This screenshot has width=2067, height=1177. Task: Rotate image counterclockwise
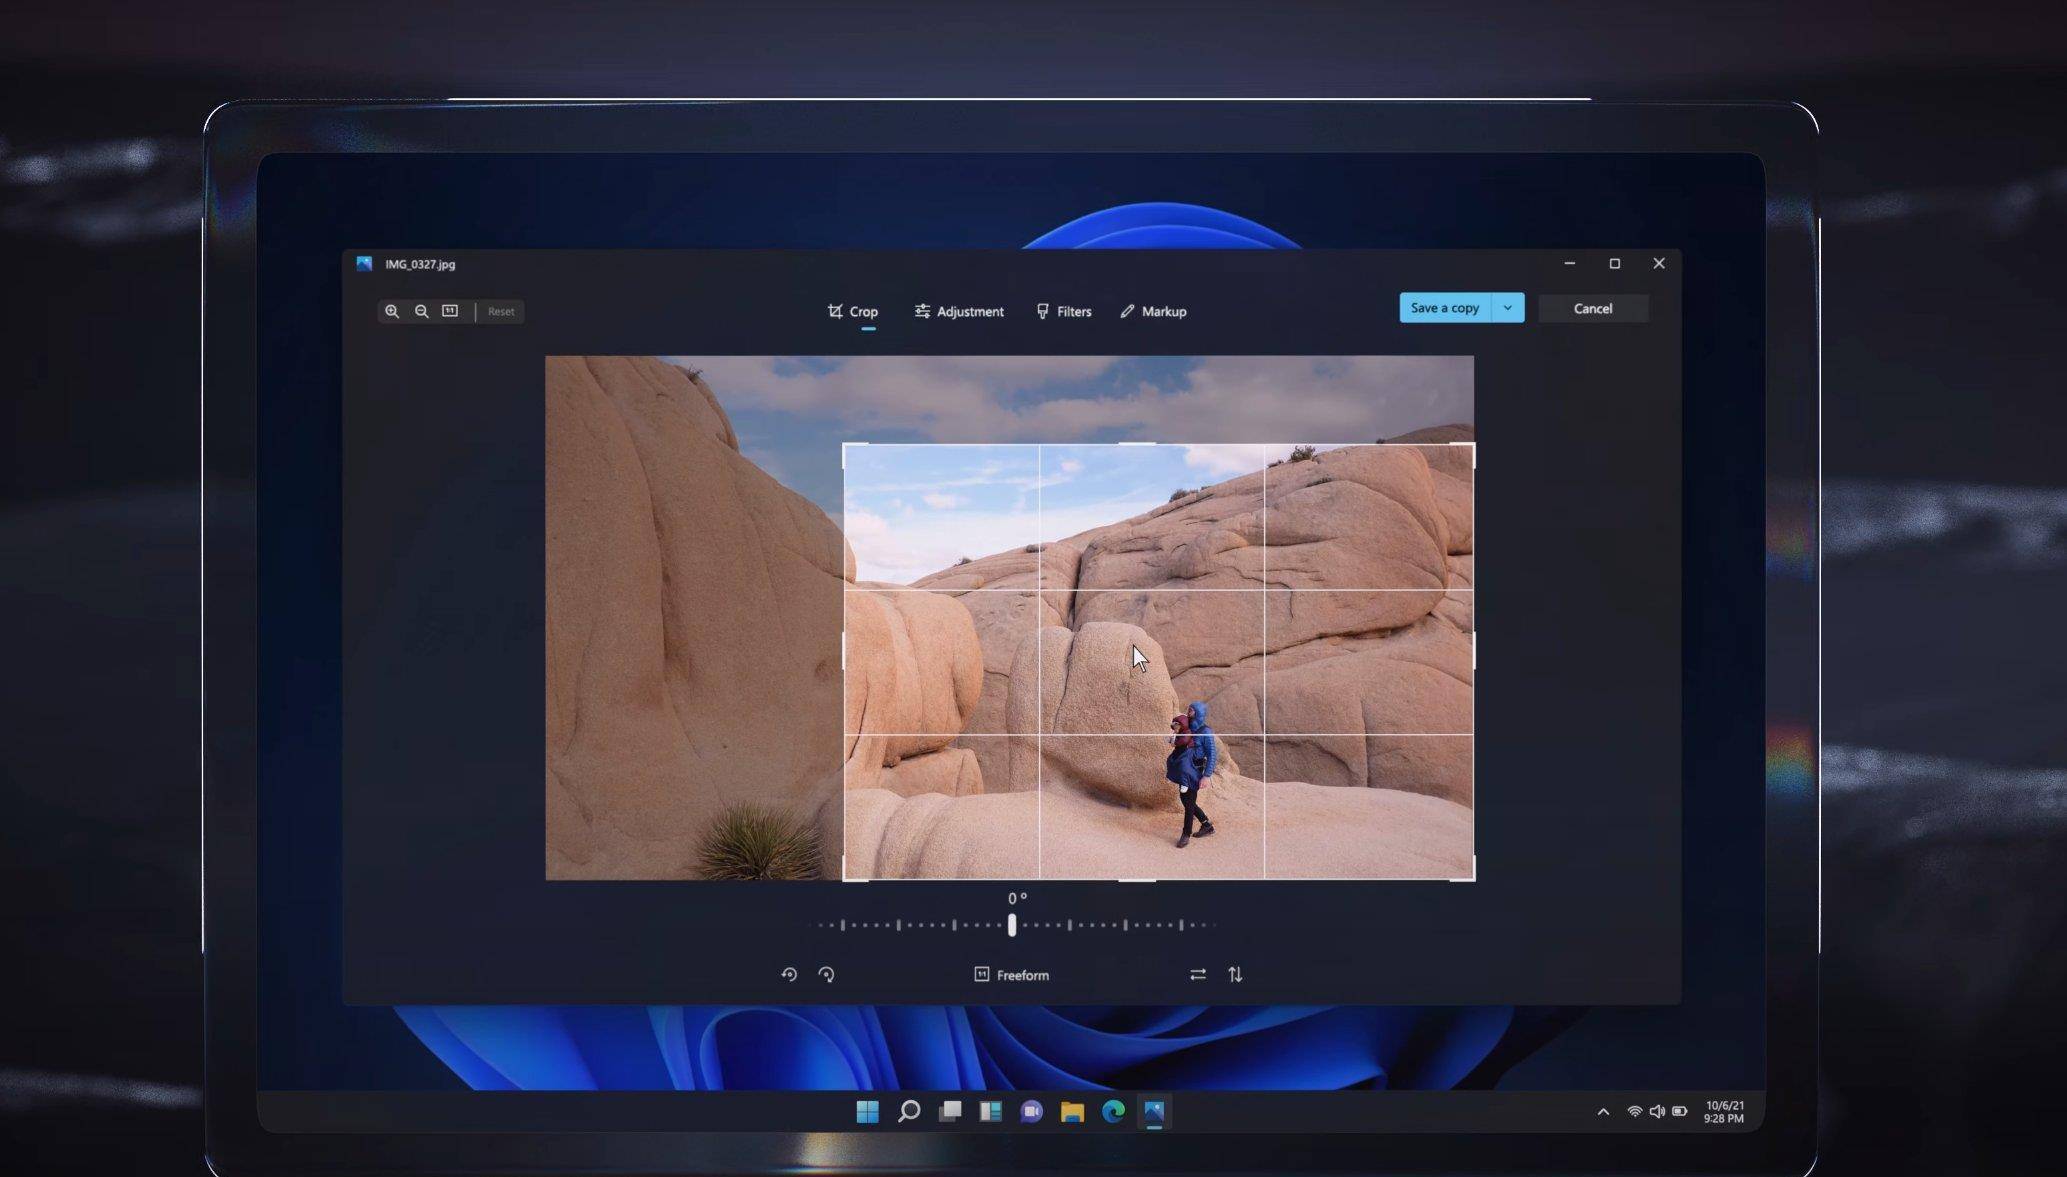point(789,974)
